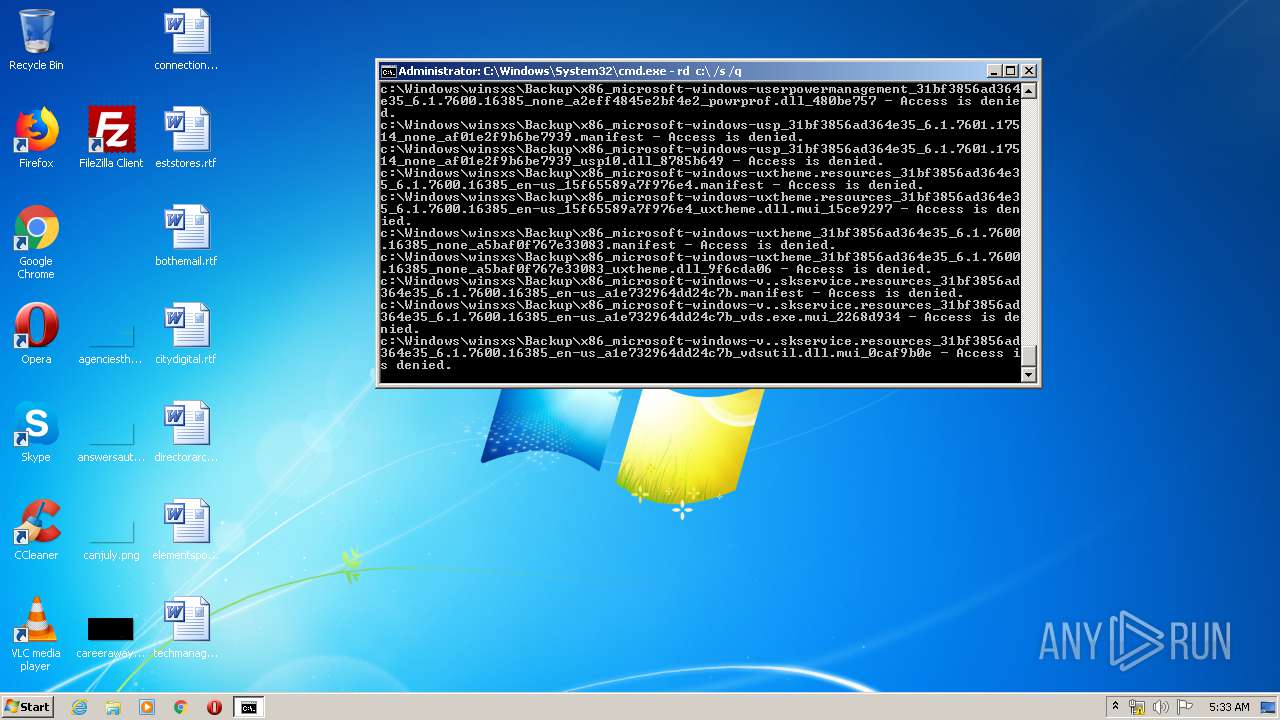
Task: Click the cmd window scrollbar thumb
Action: pos(1028,357)
